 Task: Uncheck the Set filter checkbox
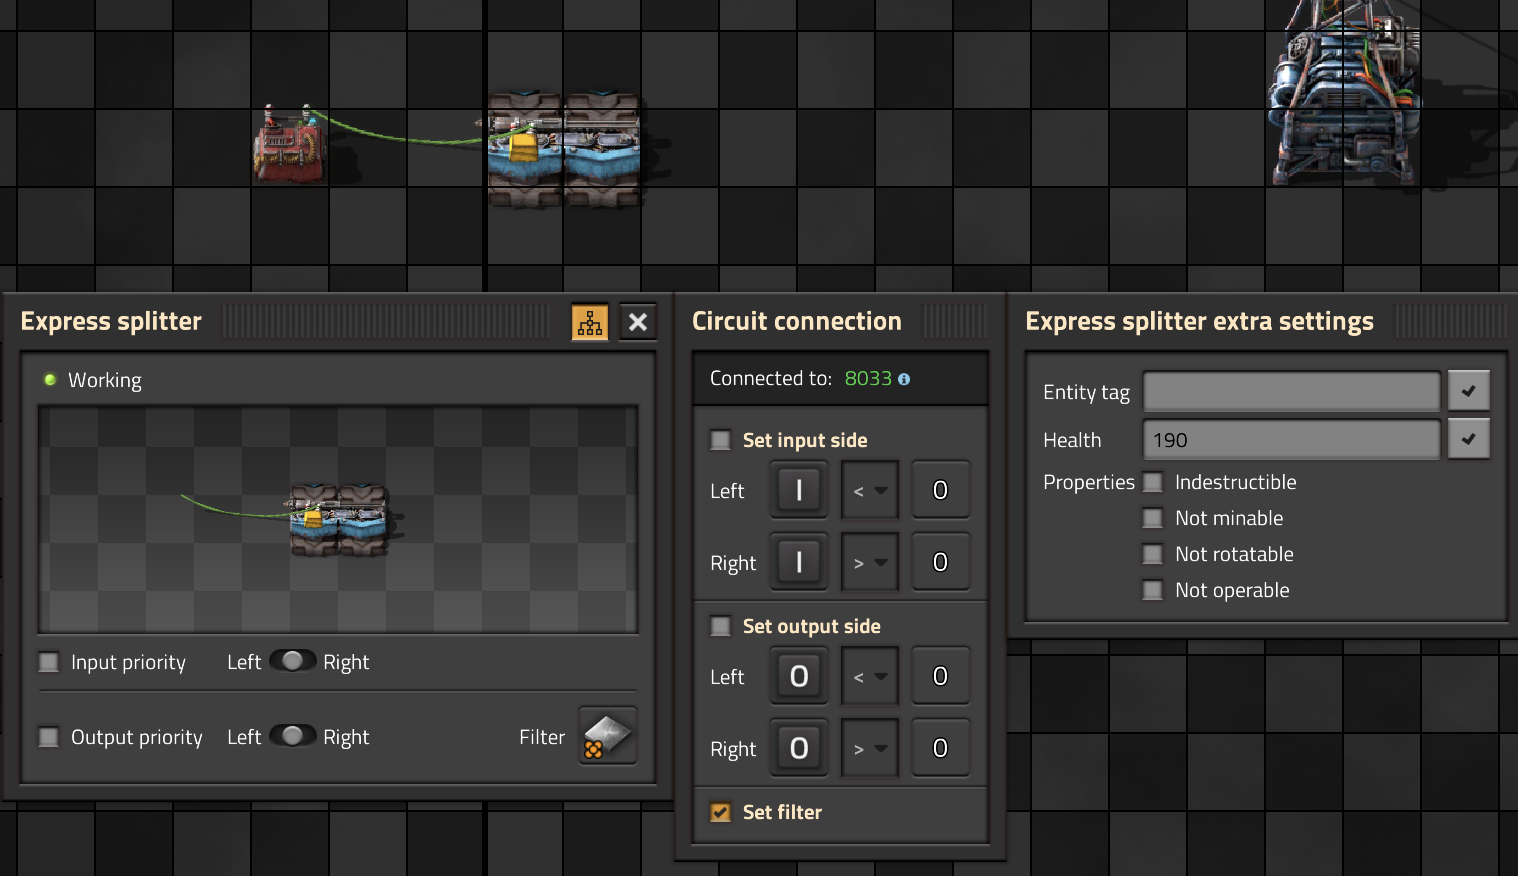coord(720,812)
